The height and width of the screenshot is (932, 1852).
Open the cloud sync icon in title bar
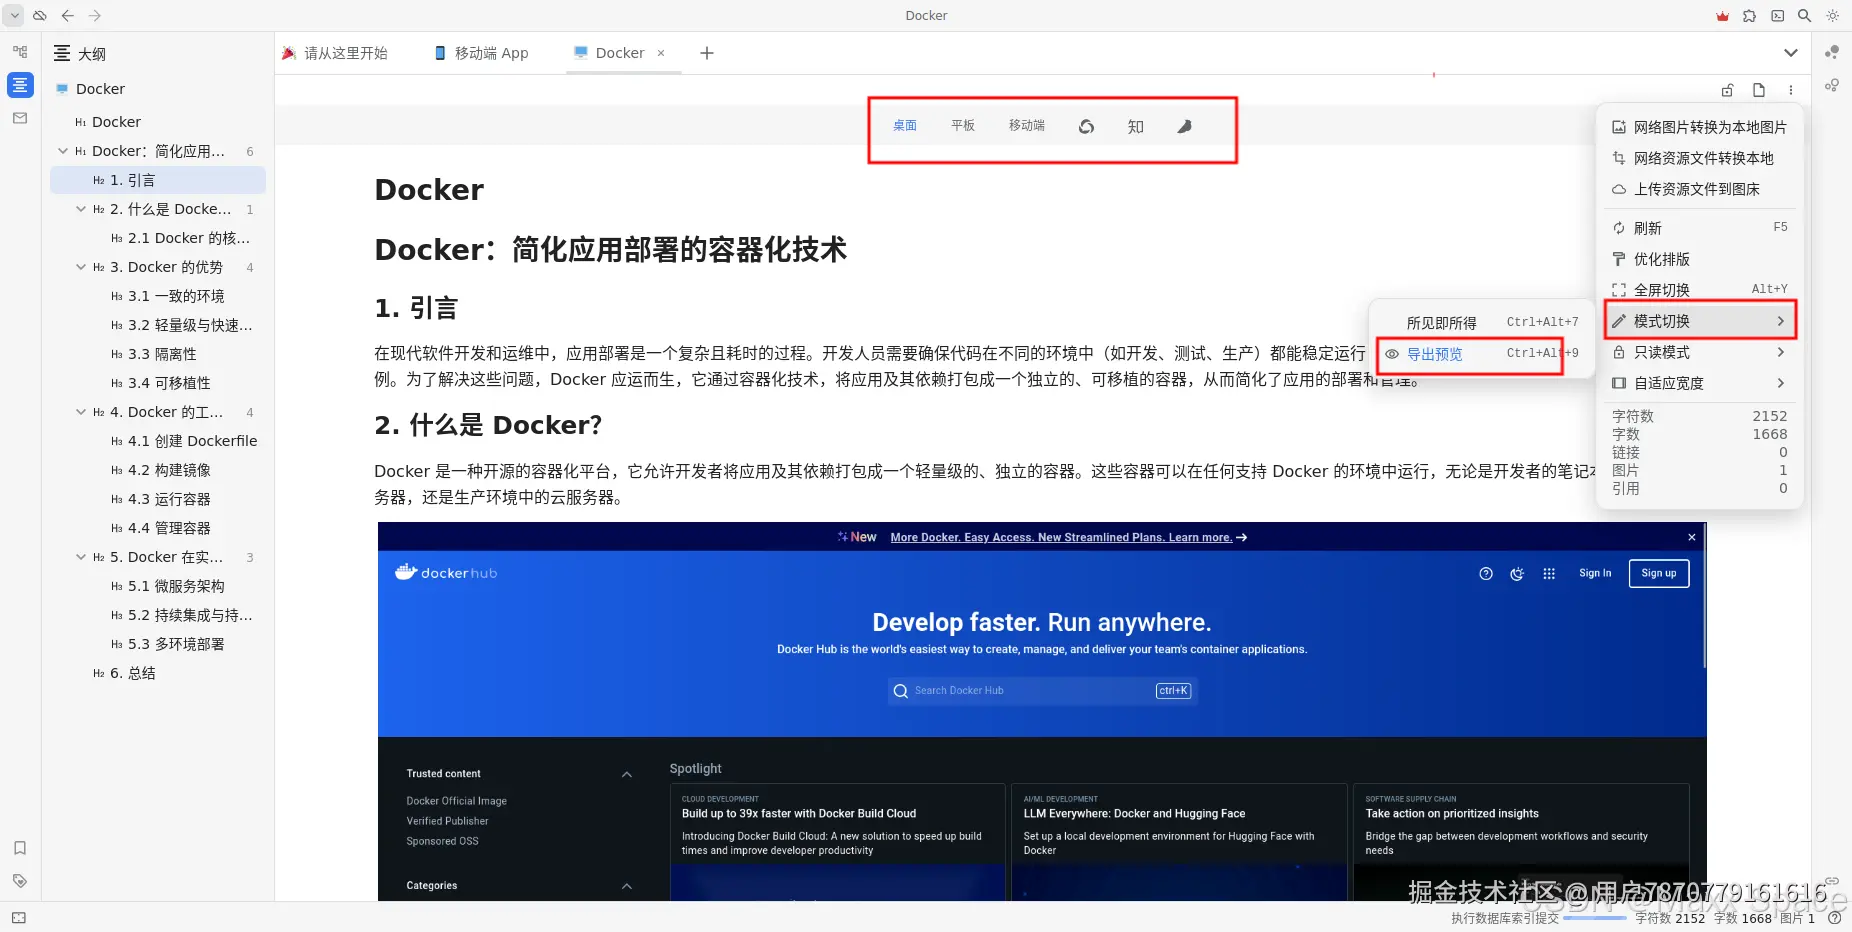click(40, 16)
